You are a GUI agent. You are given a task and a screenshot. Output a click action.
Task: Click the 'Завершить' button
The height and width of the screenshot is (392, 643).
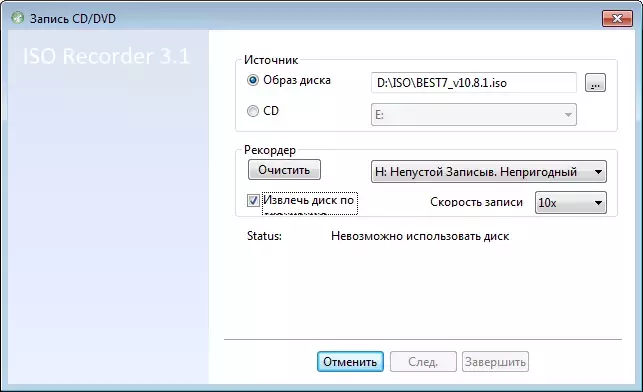point(495,362)
